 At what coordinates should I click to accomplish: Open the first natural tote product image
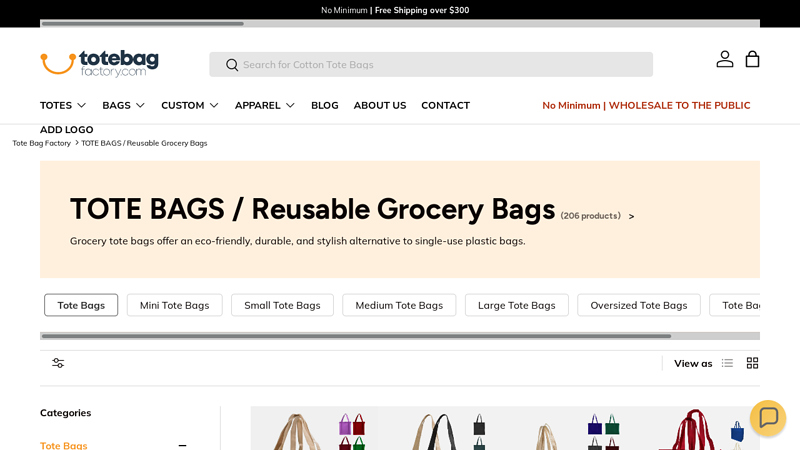pos(314,428)
